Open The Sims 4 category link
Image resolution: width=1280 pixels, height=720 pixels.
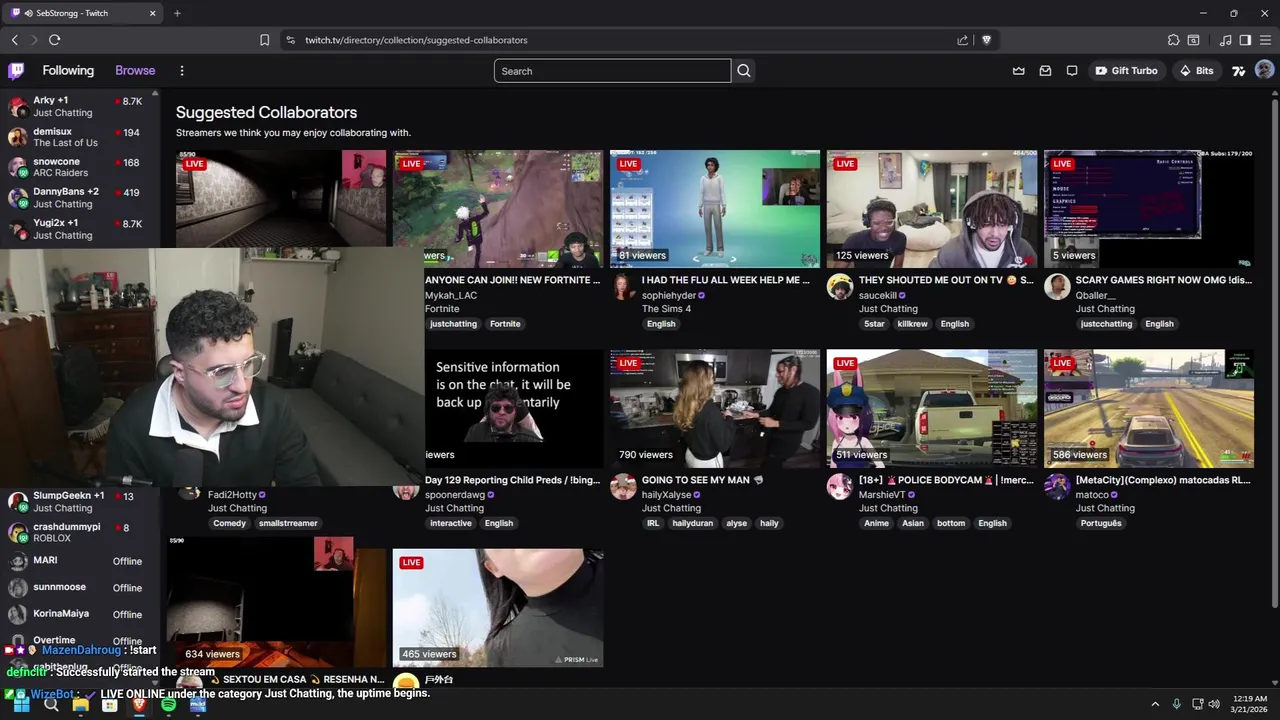pos(666,309)
